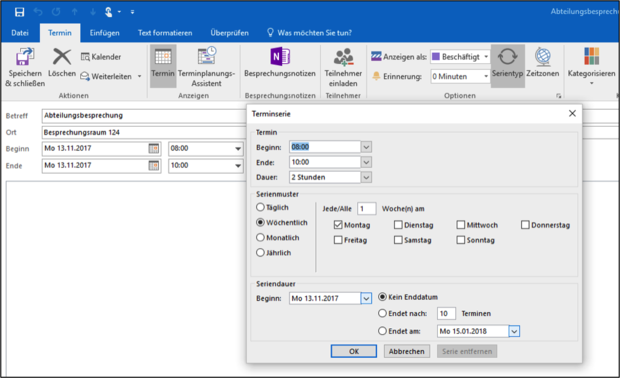Screen dimensions: 620x378
Task: Open Besprechungsnotizen in OneNote
Action: tap(280, 62)
